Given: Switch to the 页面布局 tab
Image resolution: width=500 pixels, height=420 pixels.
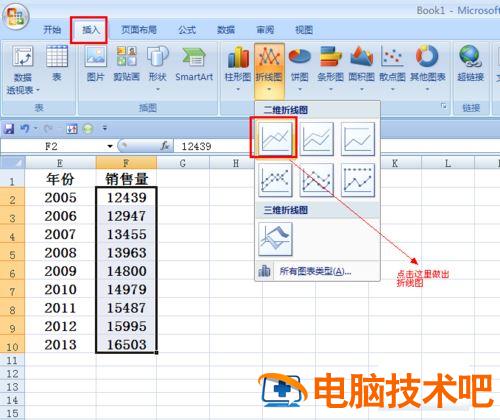Looking at the screenshot, I should point(139,30).
